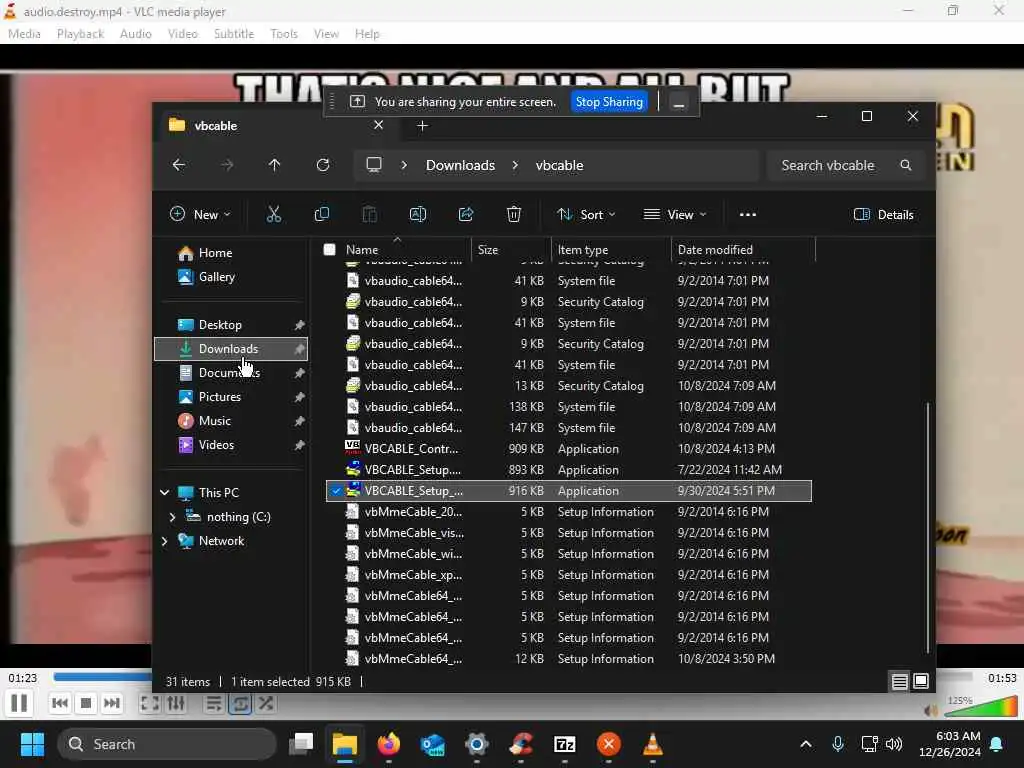Open the VLC Audio menu
The width and height of the screenshot is (1024, 768).
click(x=136, y=33)
